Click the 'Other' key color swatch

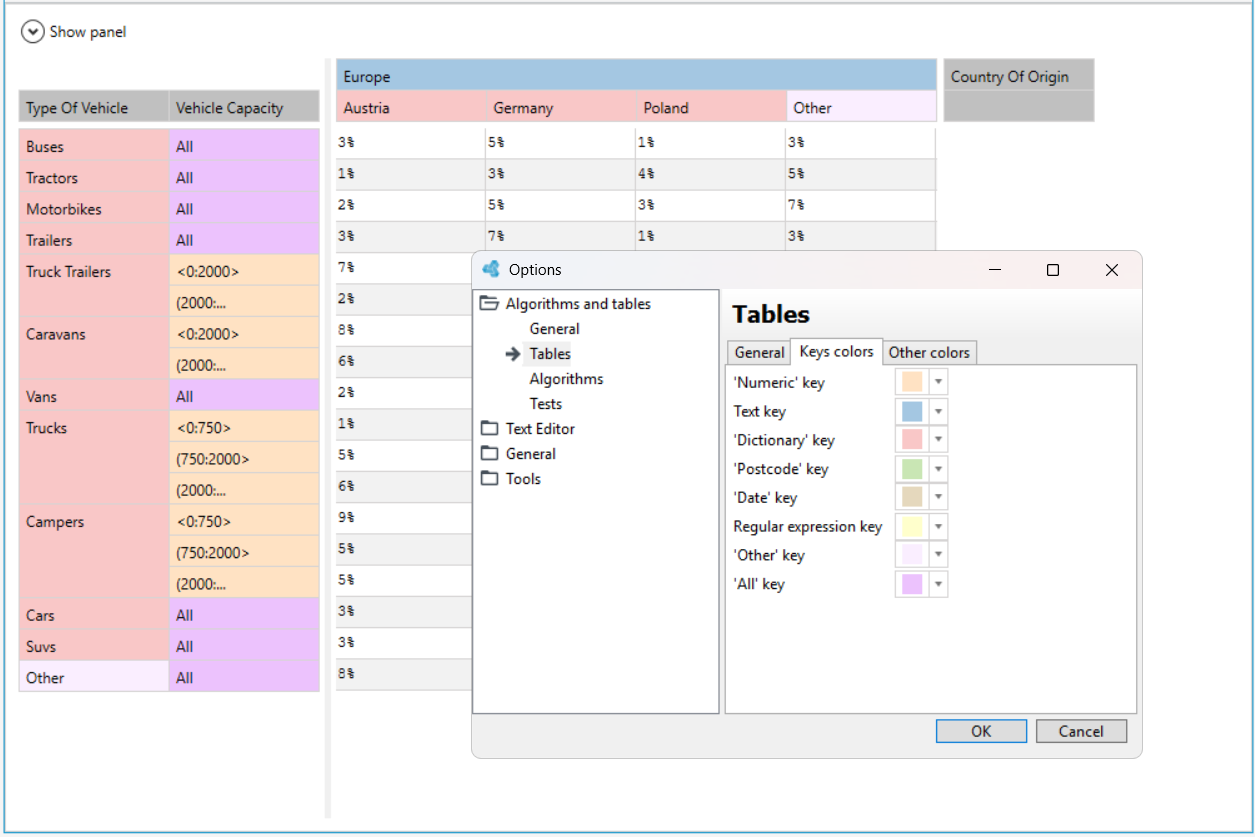click(912, 555)
